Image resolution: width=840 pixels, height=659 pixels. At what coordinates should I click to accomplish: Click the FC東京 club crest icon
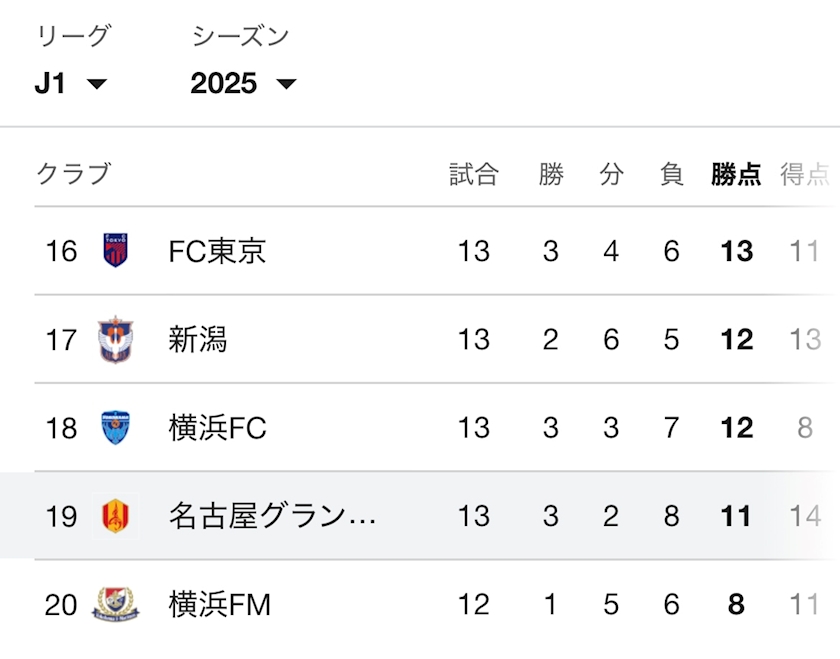[115, 250]
